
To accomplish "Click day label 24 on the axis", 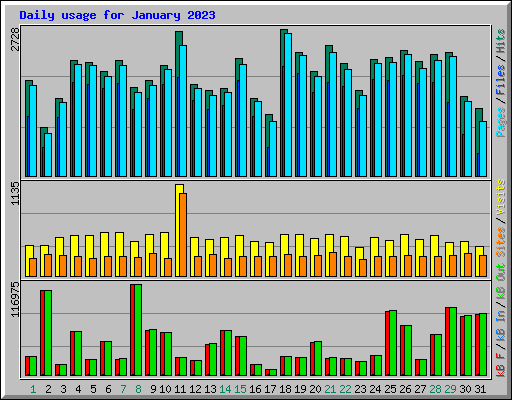I will 375,389.
